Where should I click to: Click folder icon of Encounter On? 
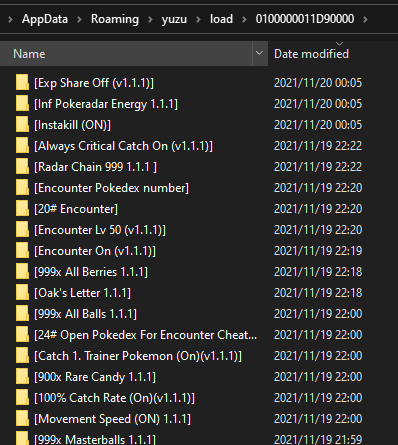pos(22,251)
